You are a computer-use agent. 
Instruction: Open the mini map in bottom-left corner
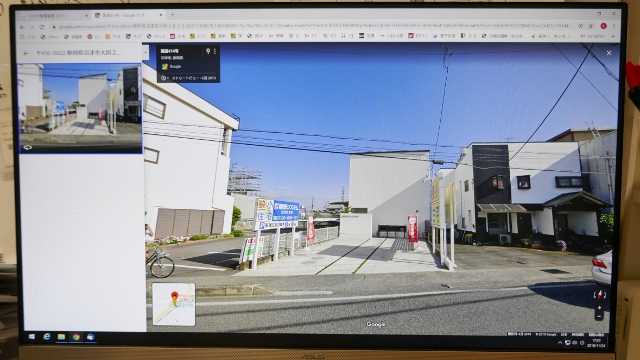tap(173, 304)
